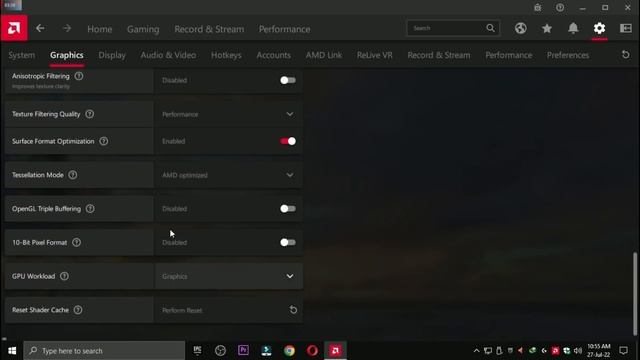Open top Record & Stream menu

click(209, 29)
